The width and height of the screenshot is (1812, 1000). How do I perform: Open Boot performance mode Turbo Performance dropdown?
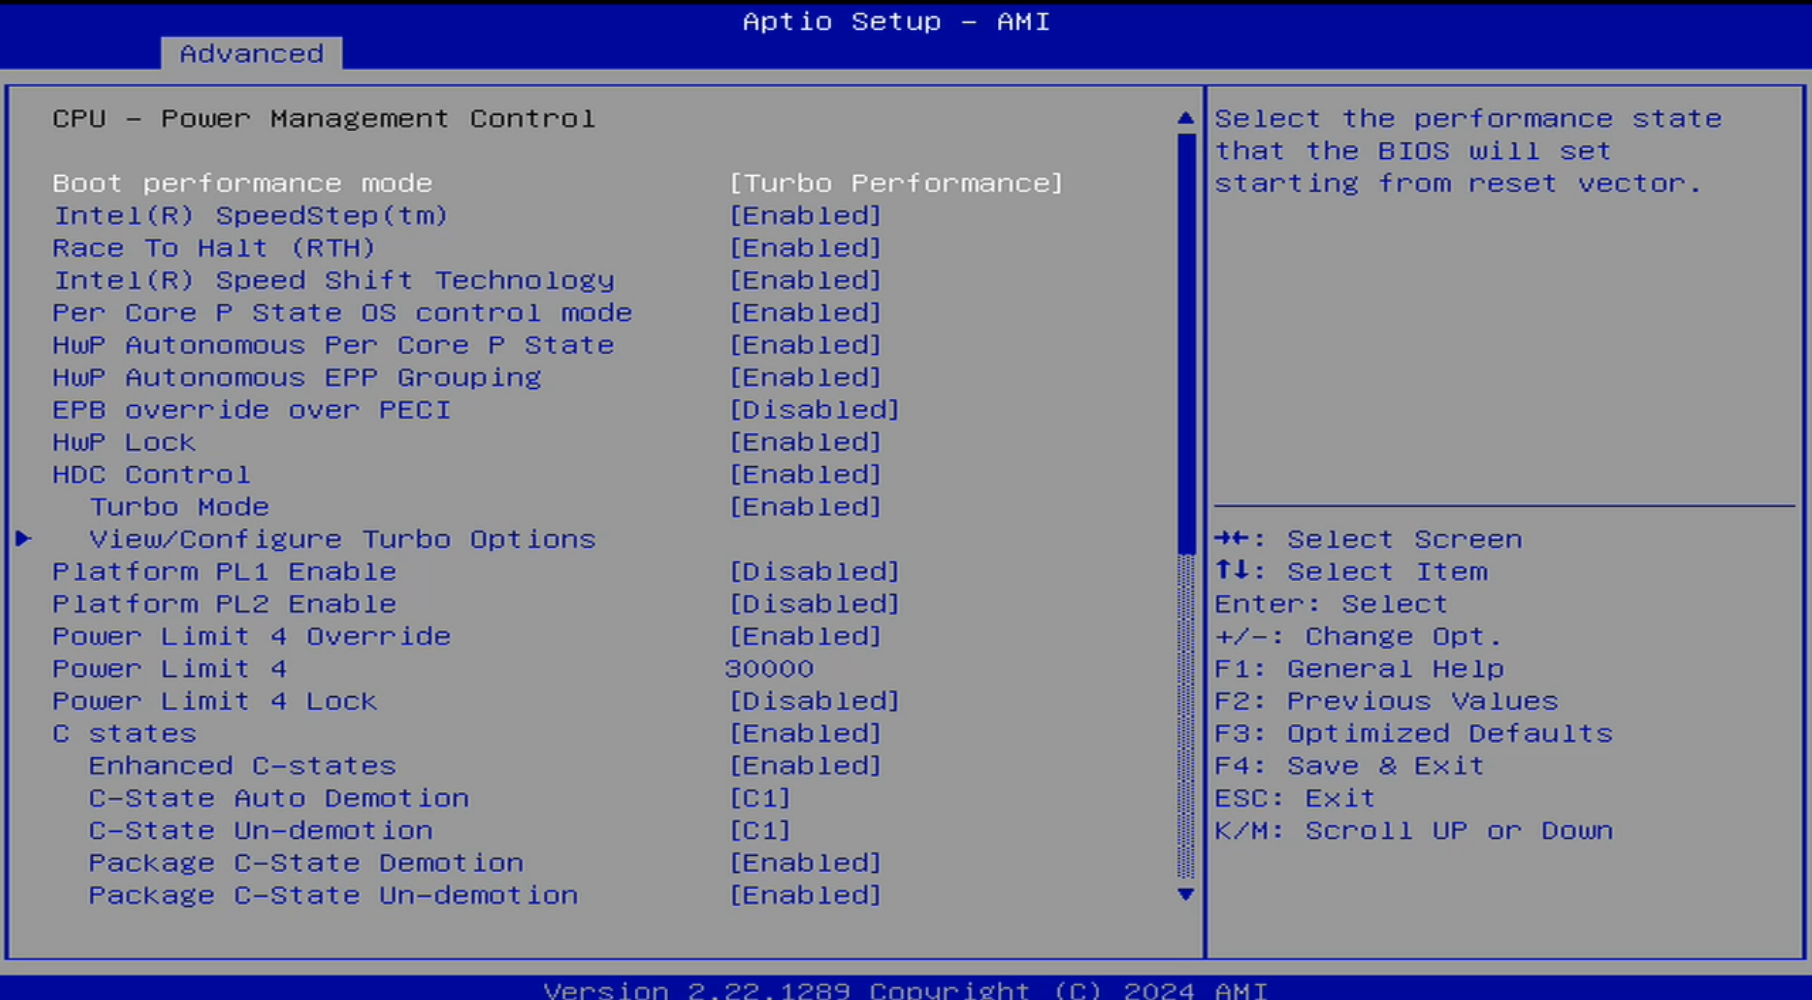896,184
